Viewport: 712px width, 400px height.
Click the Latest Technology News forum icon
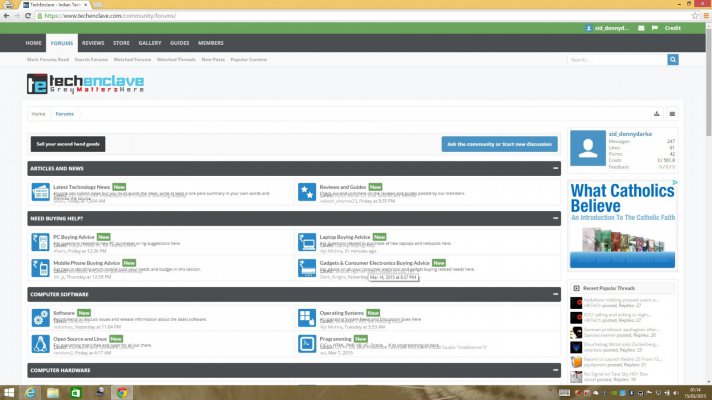40,192
